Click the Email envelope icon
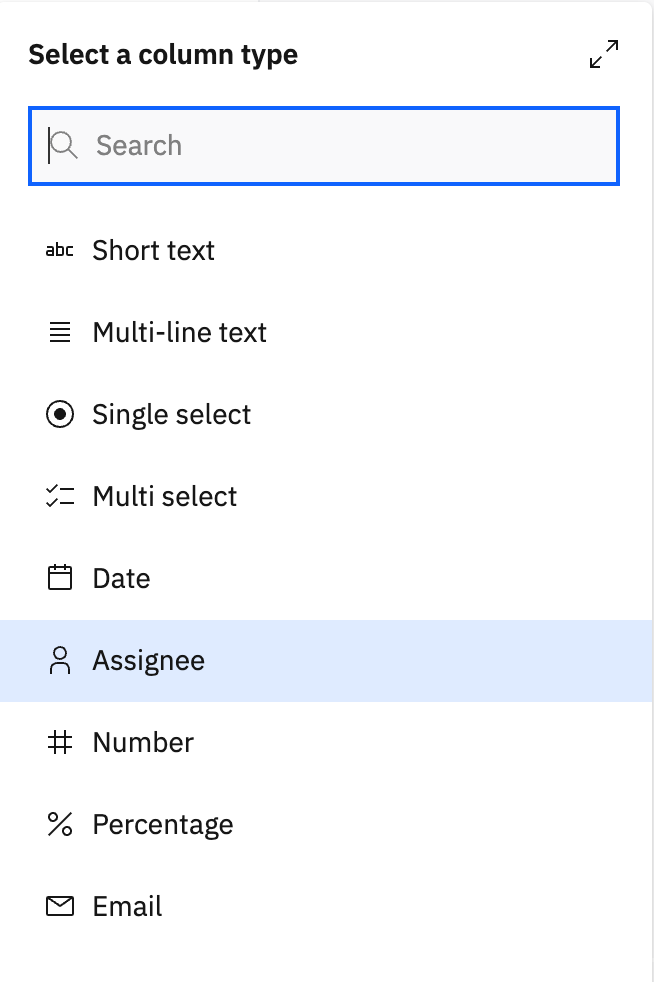The width and height of the screenshot is (654, 982). pyautogui.click(x=60, y=906)
